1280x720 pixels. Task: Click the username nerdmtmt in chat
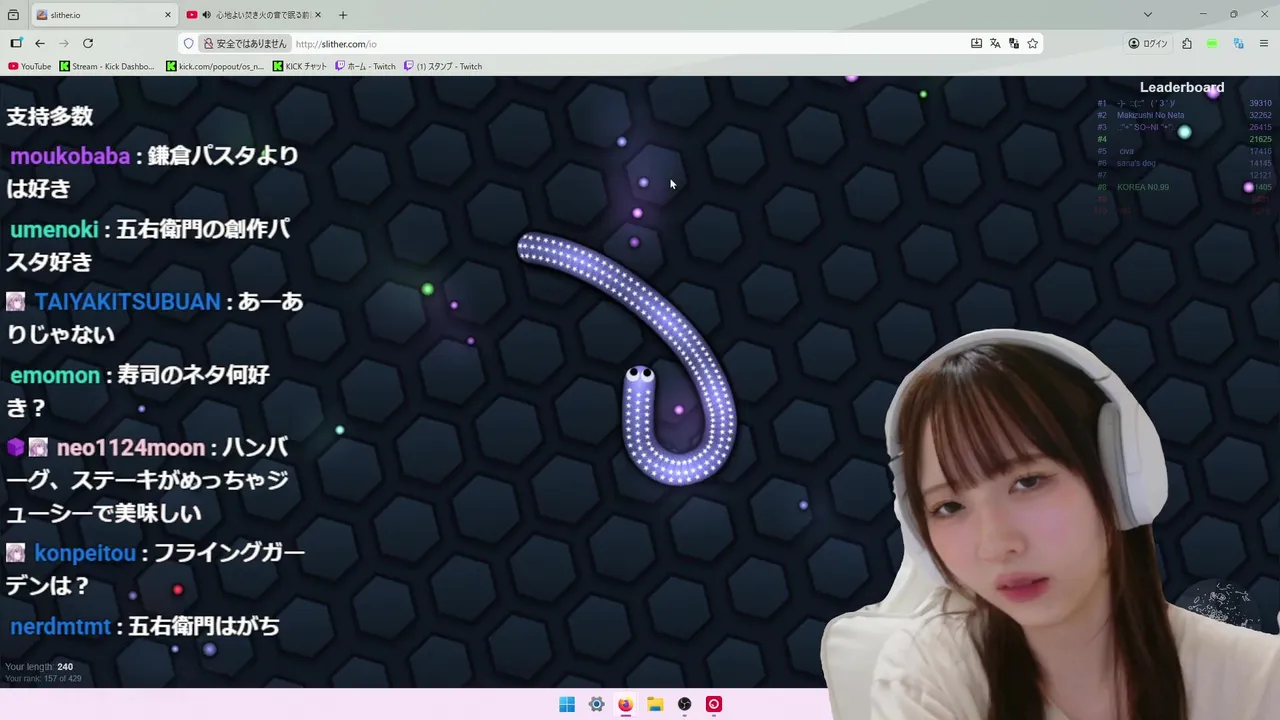click(60, 627)
